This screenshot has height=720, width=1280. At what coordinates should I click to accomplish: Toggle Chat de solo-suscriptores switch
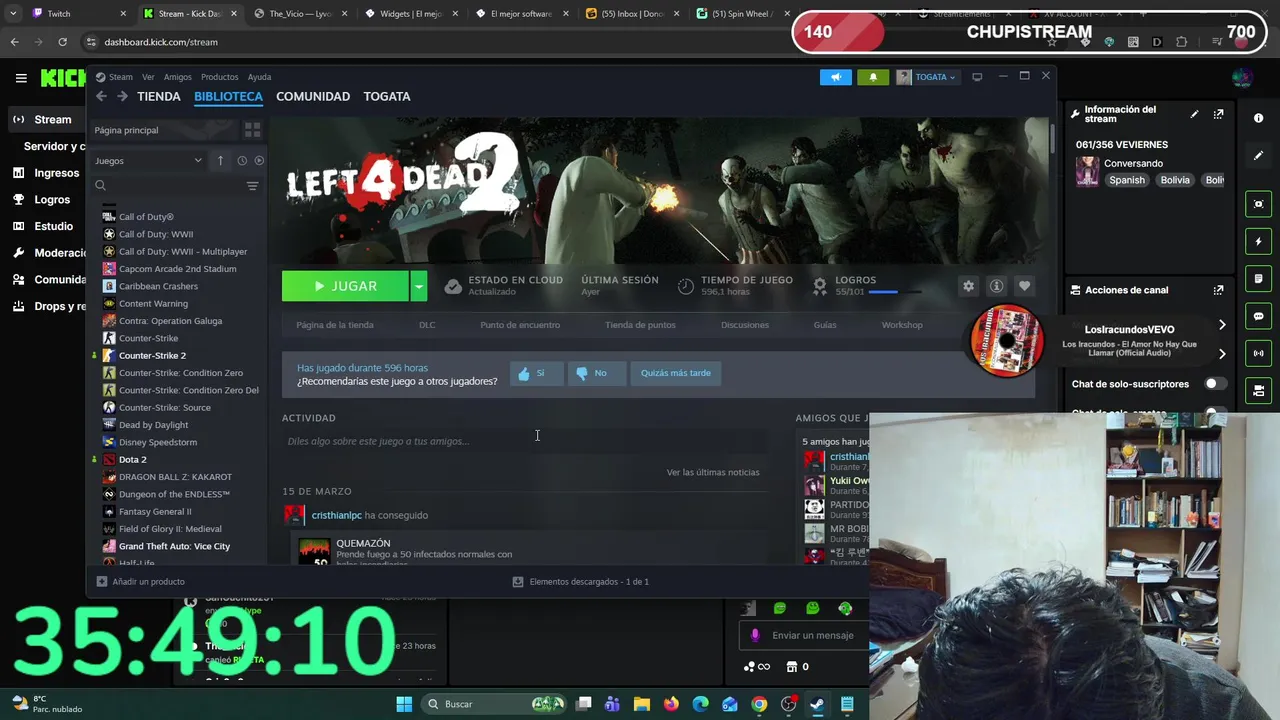(x=1215, y=384)
